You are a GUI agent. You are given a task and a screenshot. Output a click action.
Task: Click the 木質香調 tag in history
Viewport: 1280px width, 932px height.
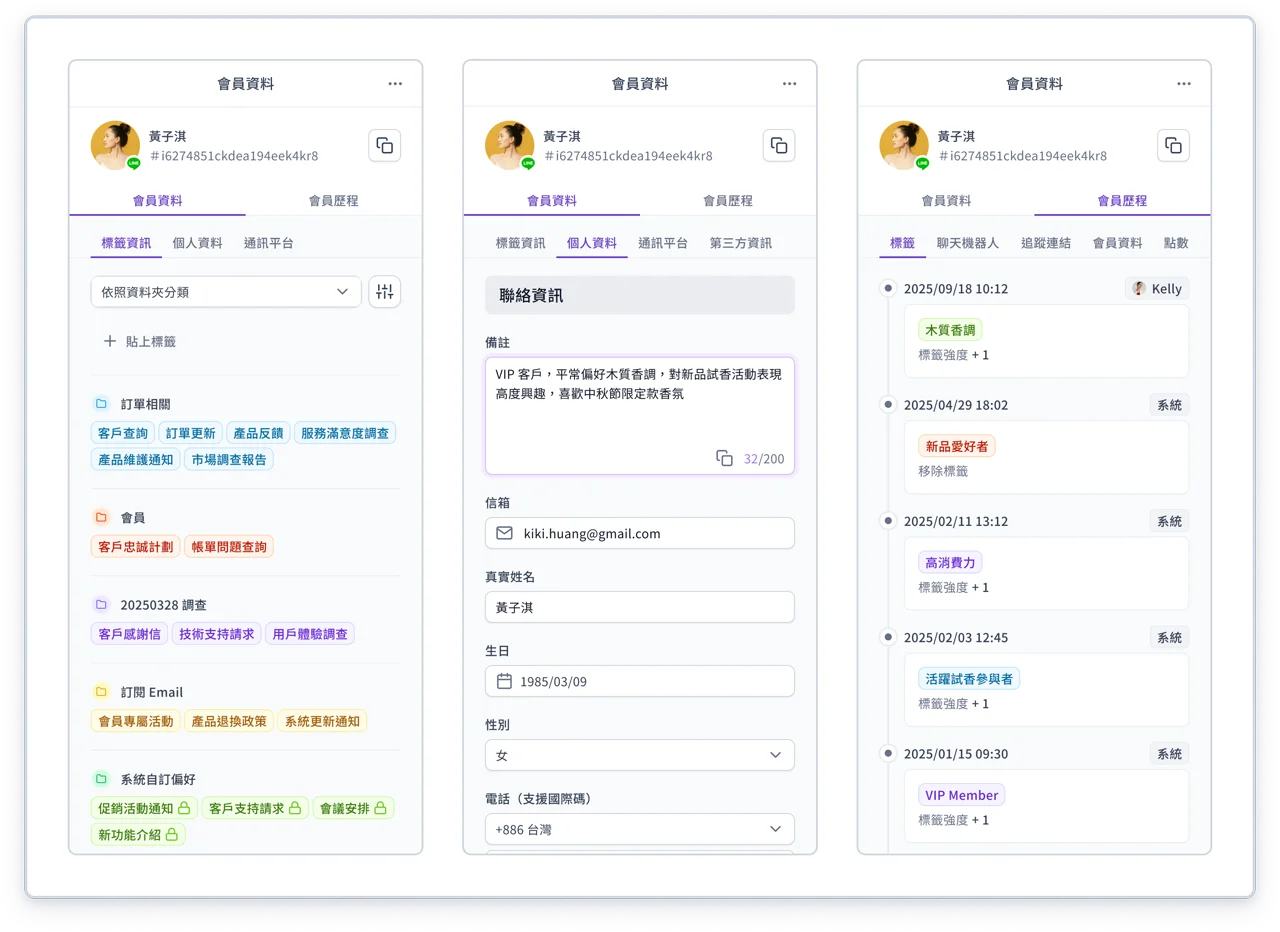tap(951, 330)
